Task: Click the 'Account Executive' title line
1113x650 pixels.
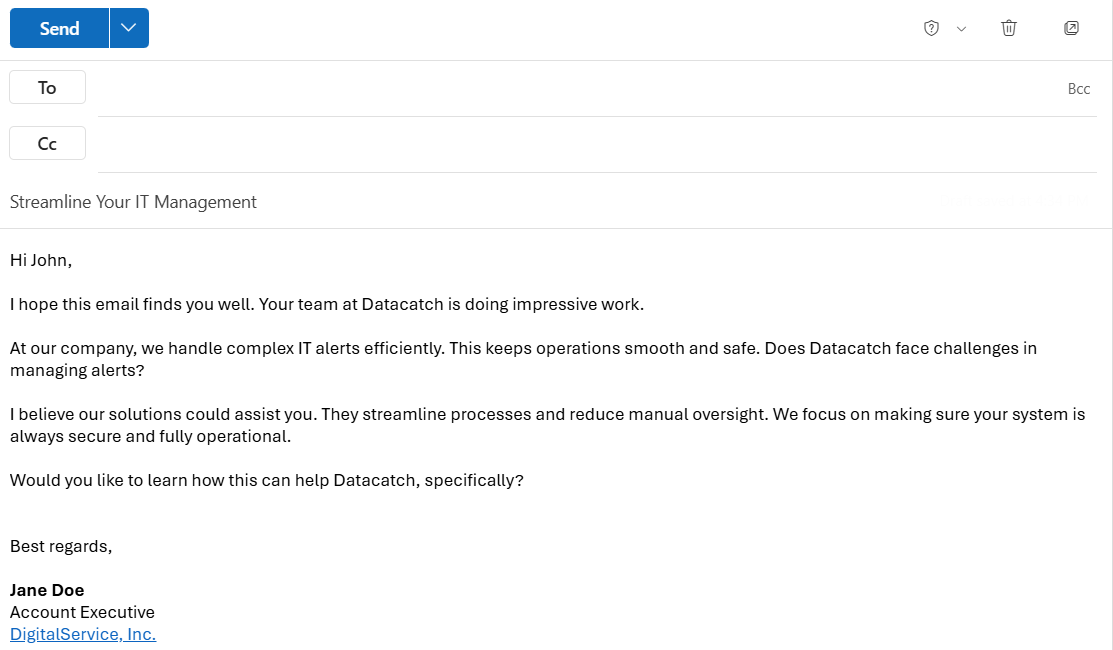Action: (82, 612)
